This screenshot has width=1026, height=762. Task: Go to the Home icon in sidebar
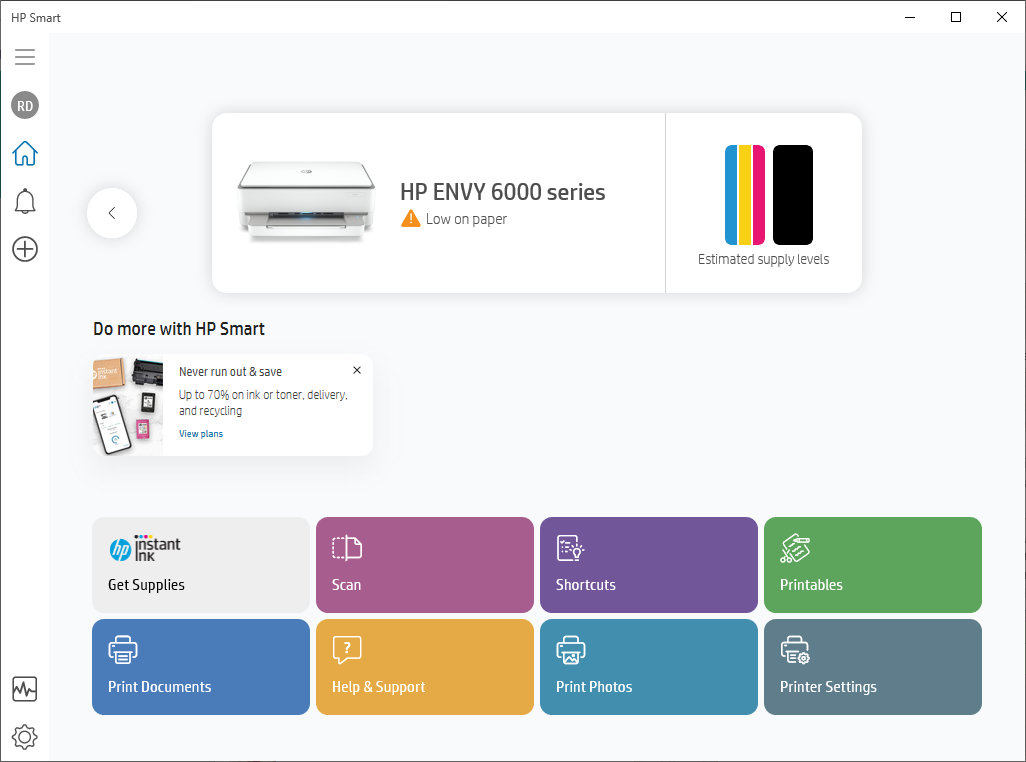pyautogui.click(x=25, y=153)
